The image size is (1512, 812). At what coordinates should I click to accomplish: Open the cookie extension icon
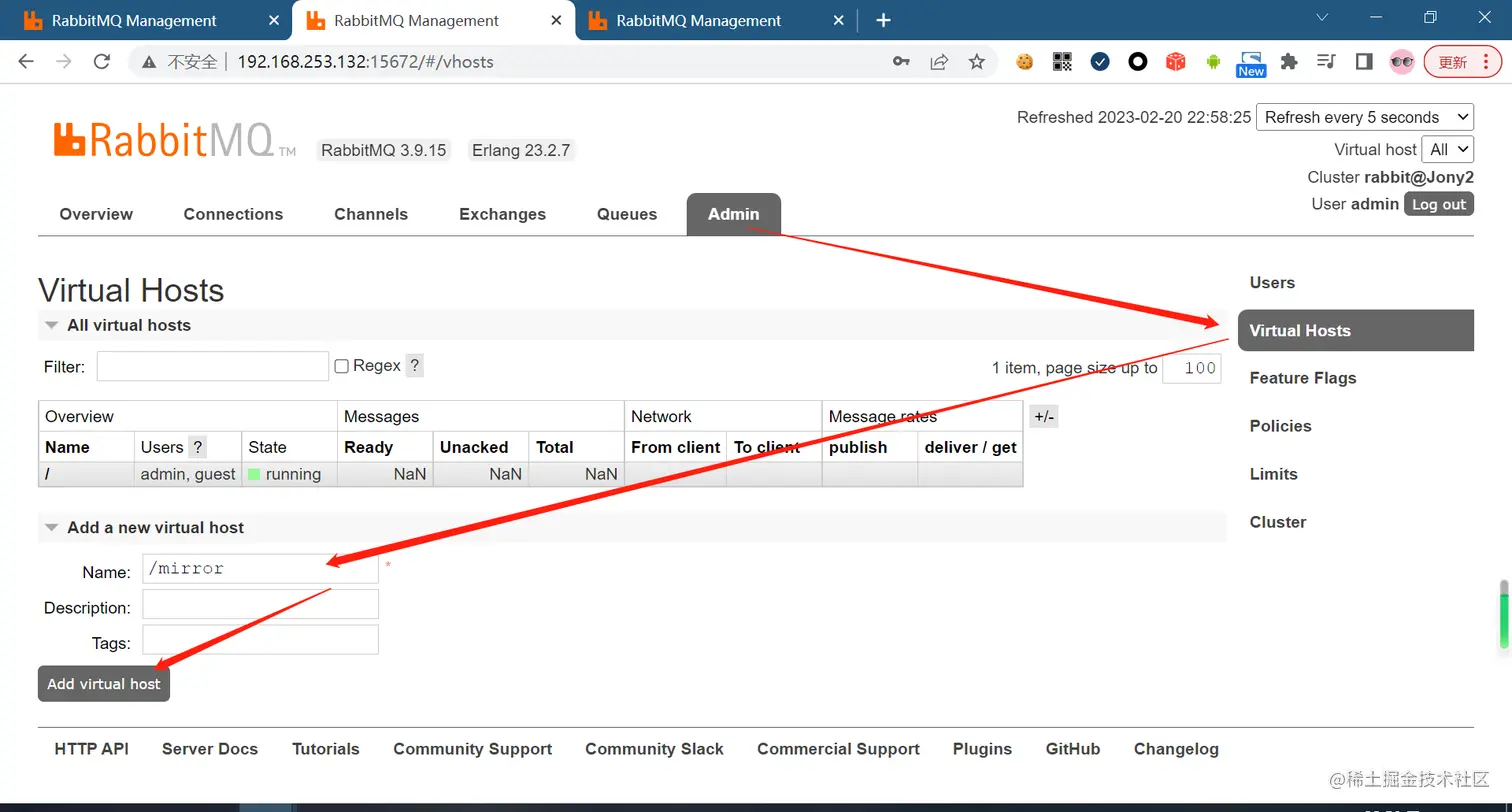(1024, 61)
